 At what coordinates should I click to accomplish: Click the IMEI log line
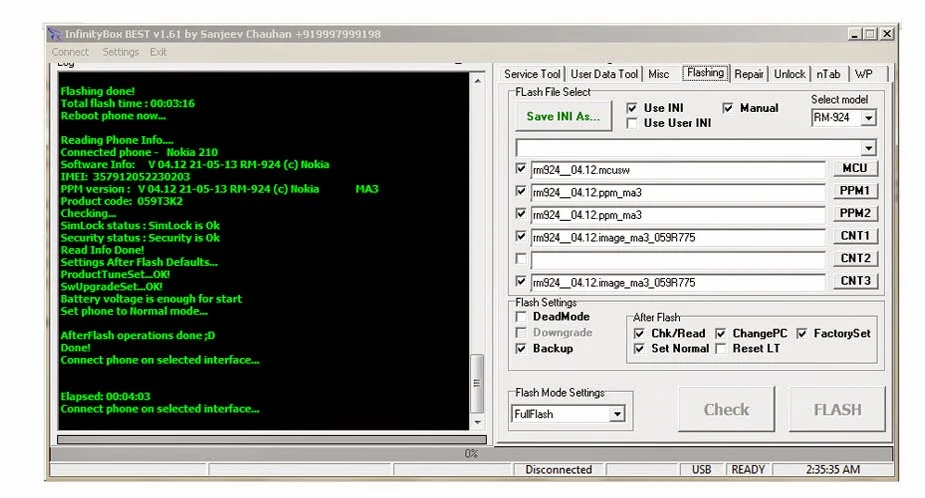(x=125, y=176)
